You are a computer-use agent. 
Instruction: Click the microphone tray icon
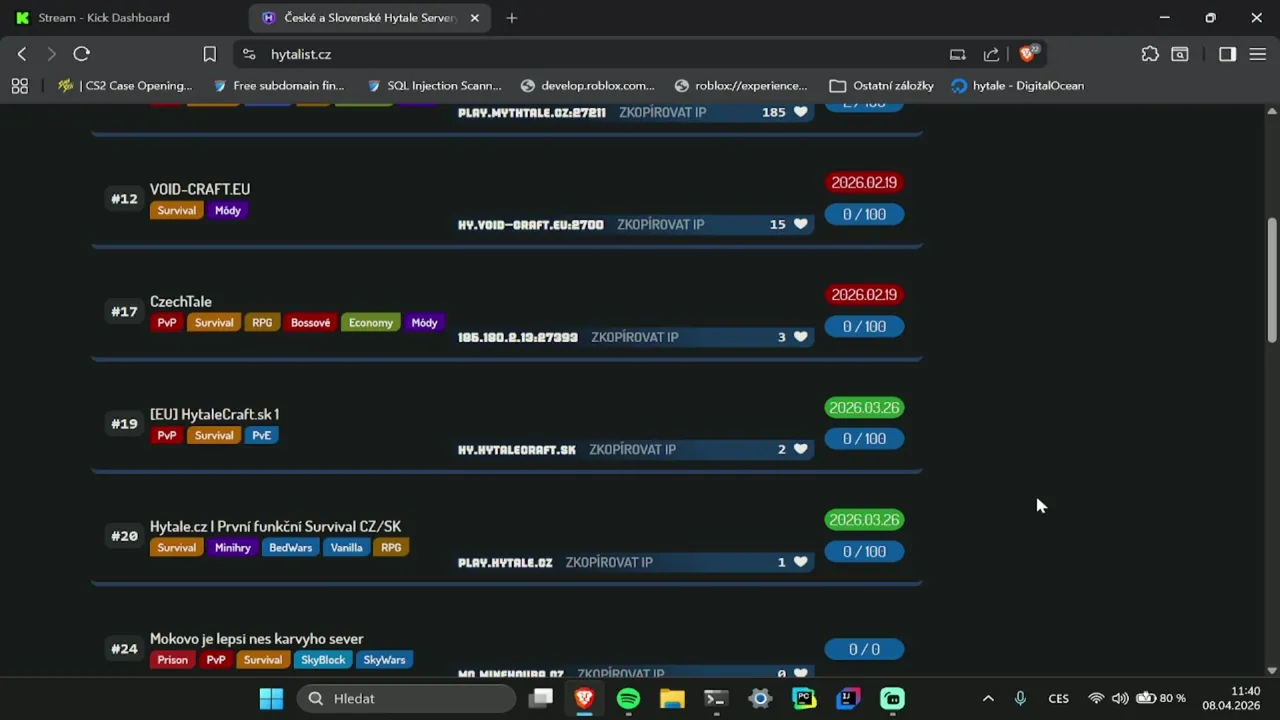tap(1020, 698)
